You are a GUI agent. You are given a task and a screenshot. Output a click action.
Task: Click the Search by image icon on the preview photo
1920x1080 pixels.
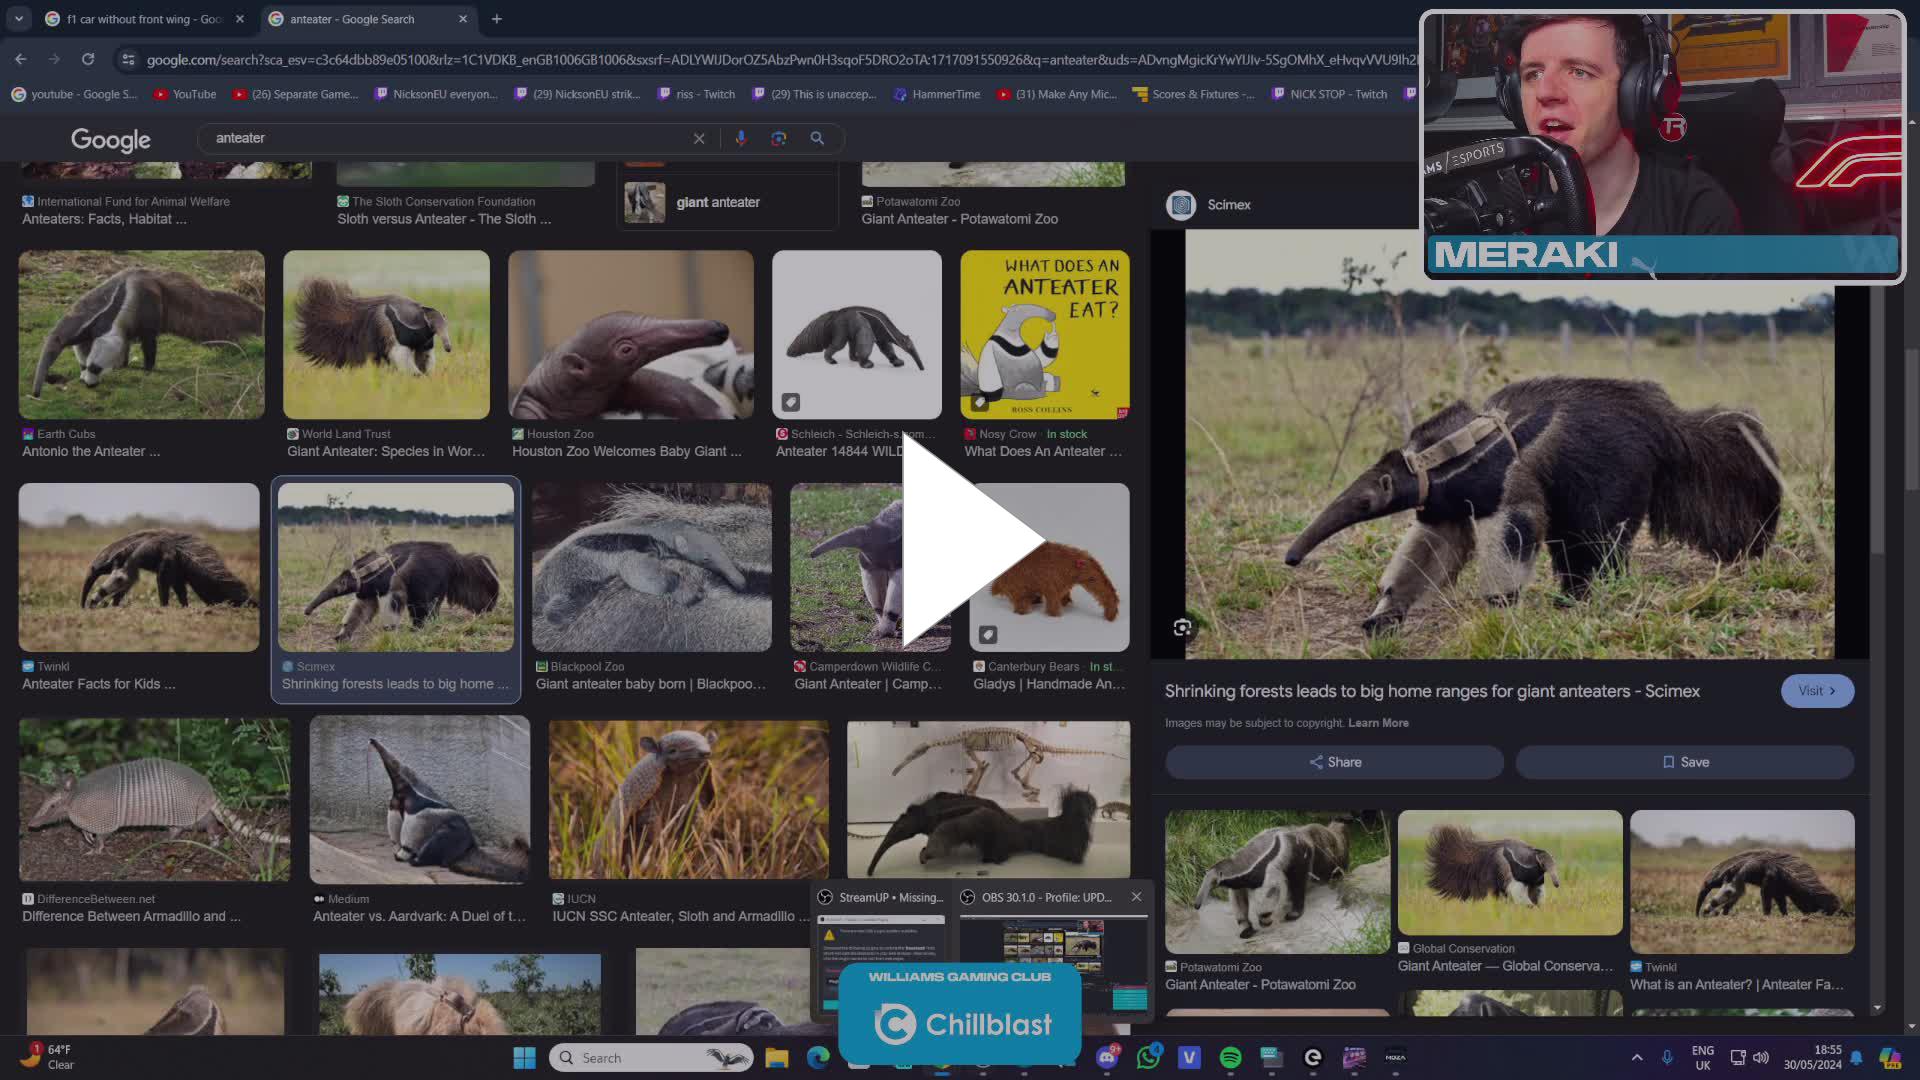click(x=1183, y=627)
